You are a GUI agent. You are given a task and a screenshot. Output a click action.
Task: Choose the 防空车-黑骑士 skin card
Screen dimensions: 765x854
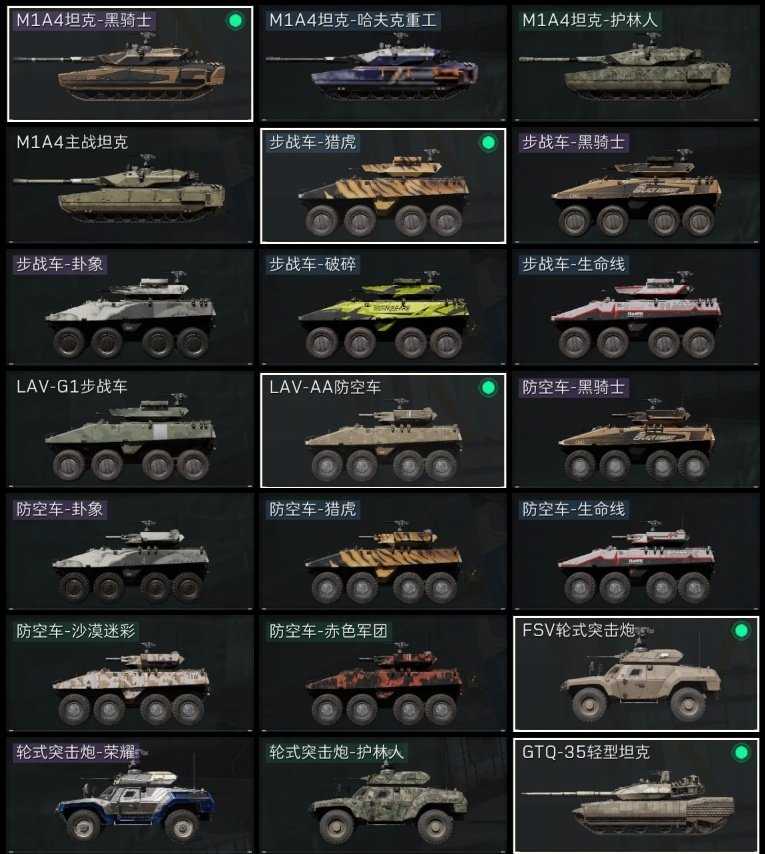click(x=636, y=430)
